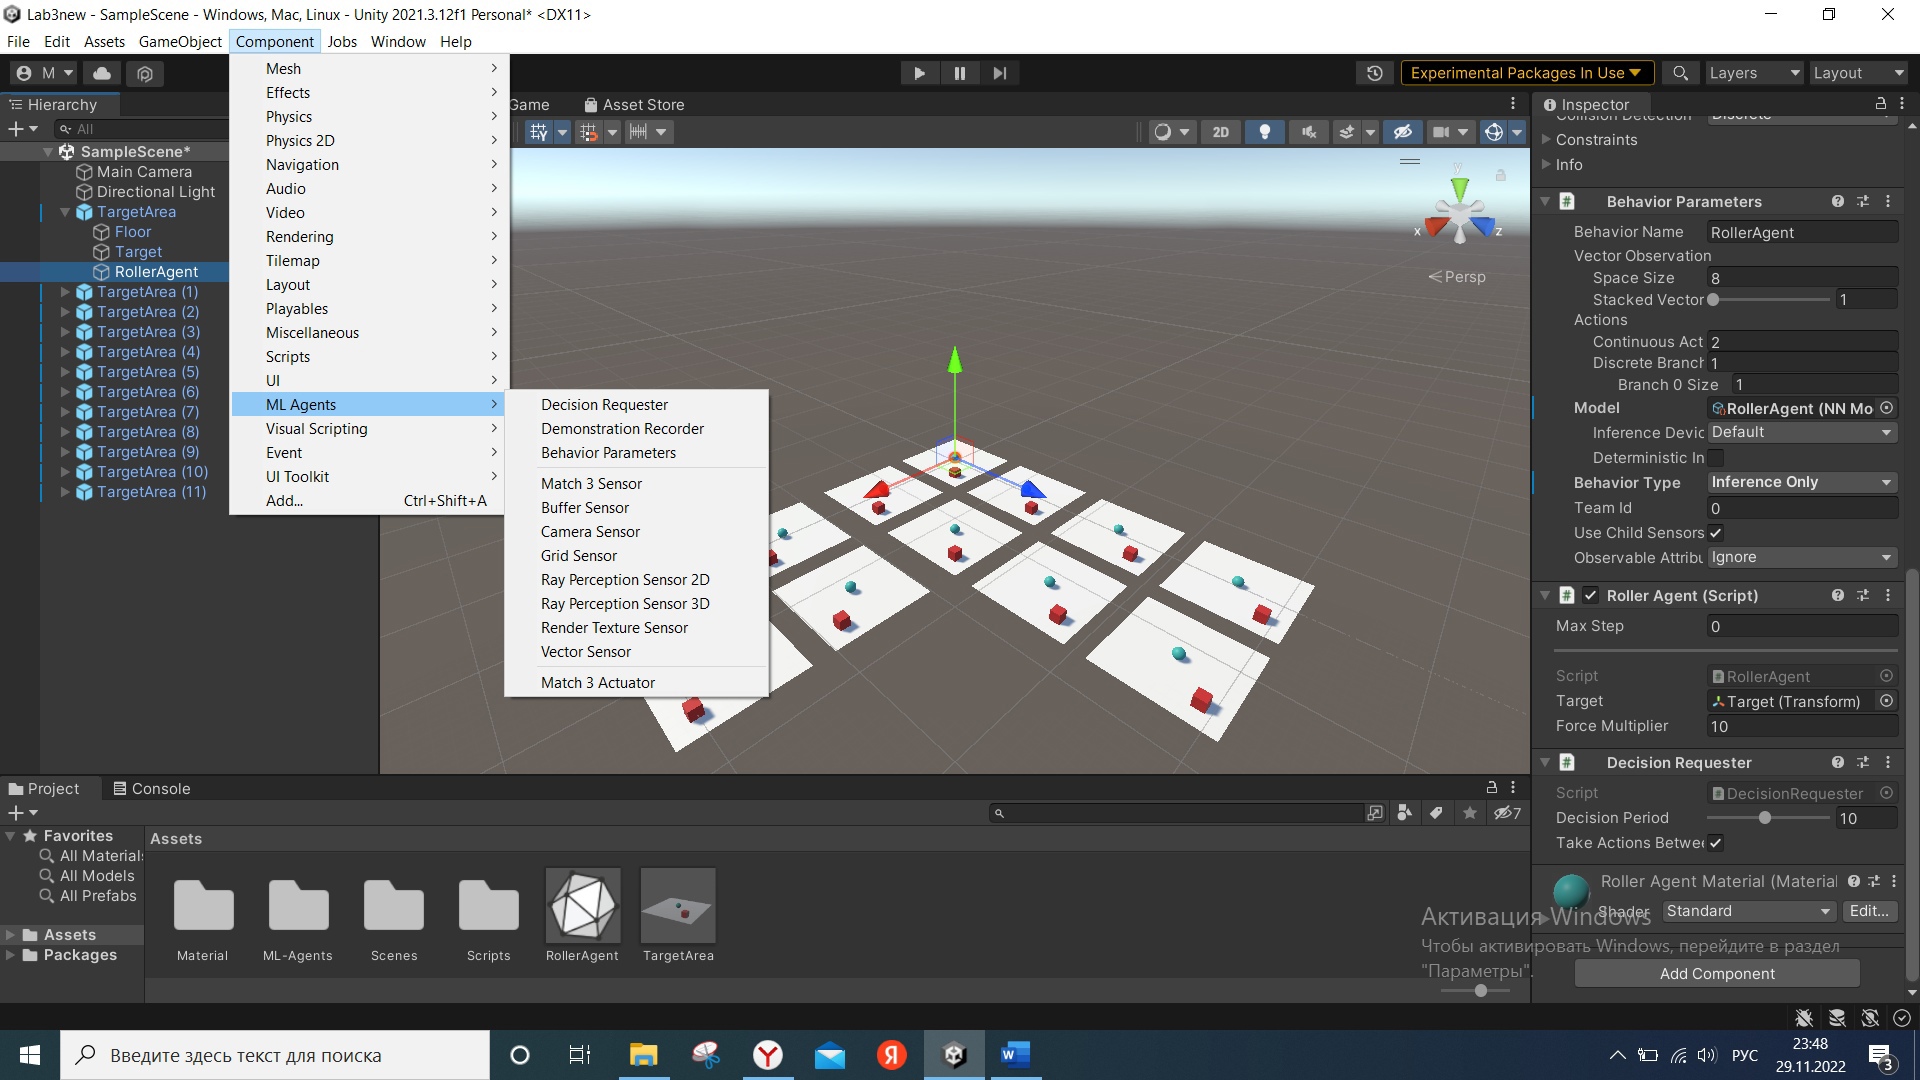
Task: Uncheck Use Child Sensors checkbox
Action: (x=1716, y=533)
